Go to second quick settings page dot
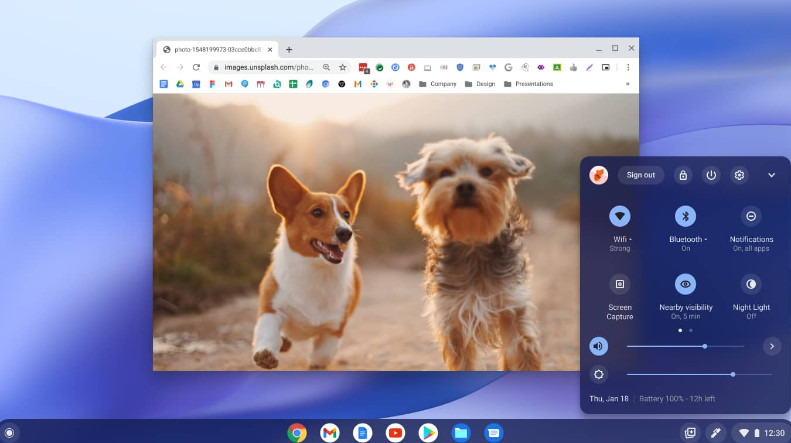The width and height of the screenshot is (791, 443). [691, 330]
